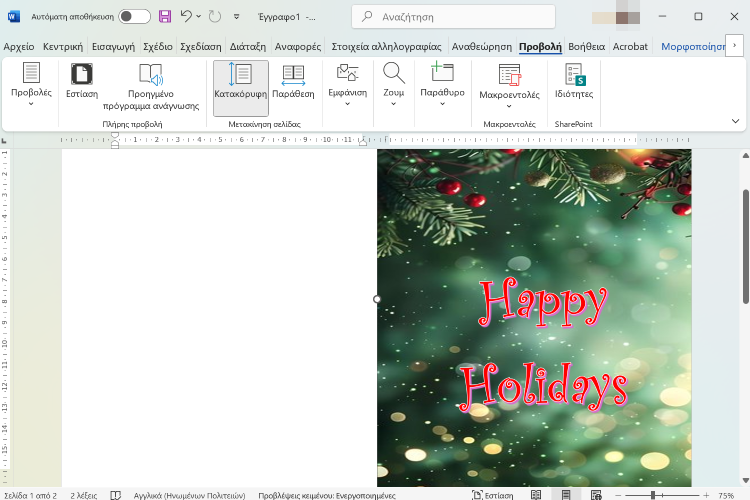This screenshot has width=750, height=500.
Task: Open the Μακροεντολές macros dropdown
Action: click(x=509, y=86)
